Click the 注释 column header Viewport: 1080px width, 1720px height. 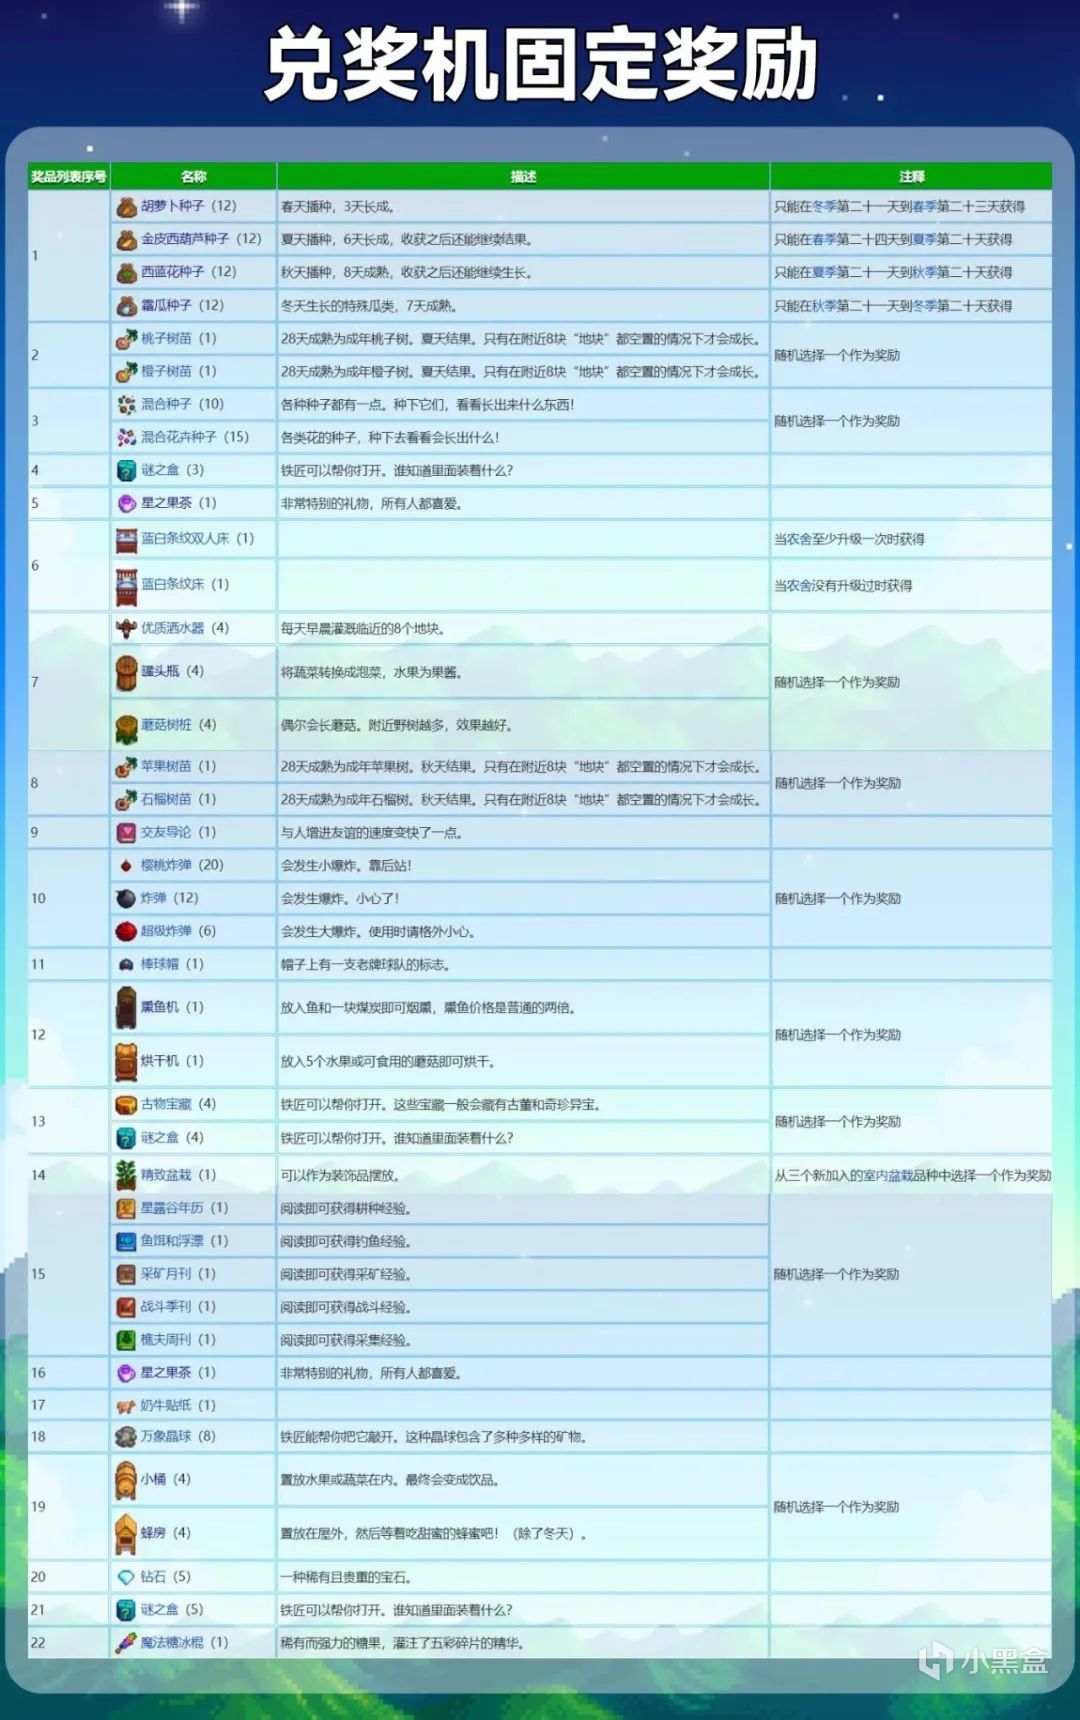coord(911,177)
